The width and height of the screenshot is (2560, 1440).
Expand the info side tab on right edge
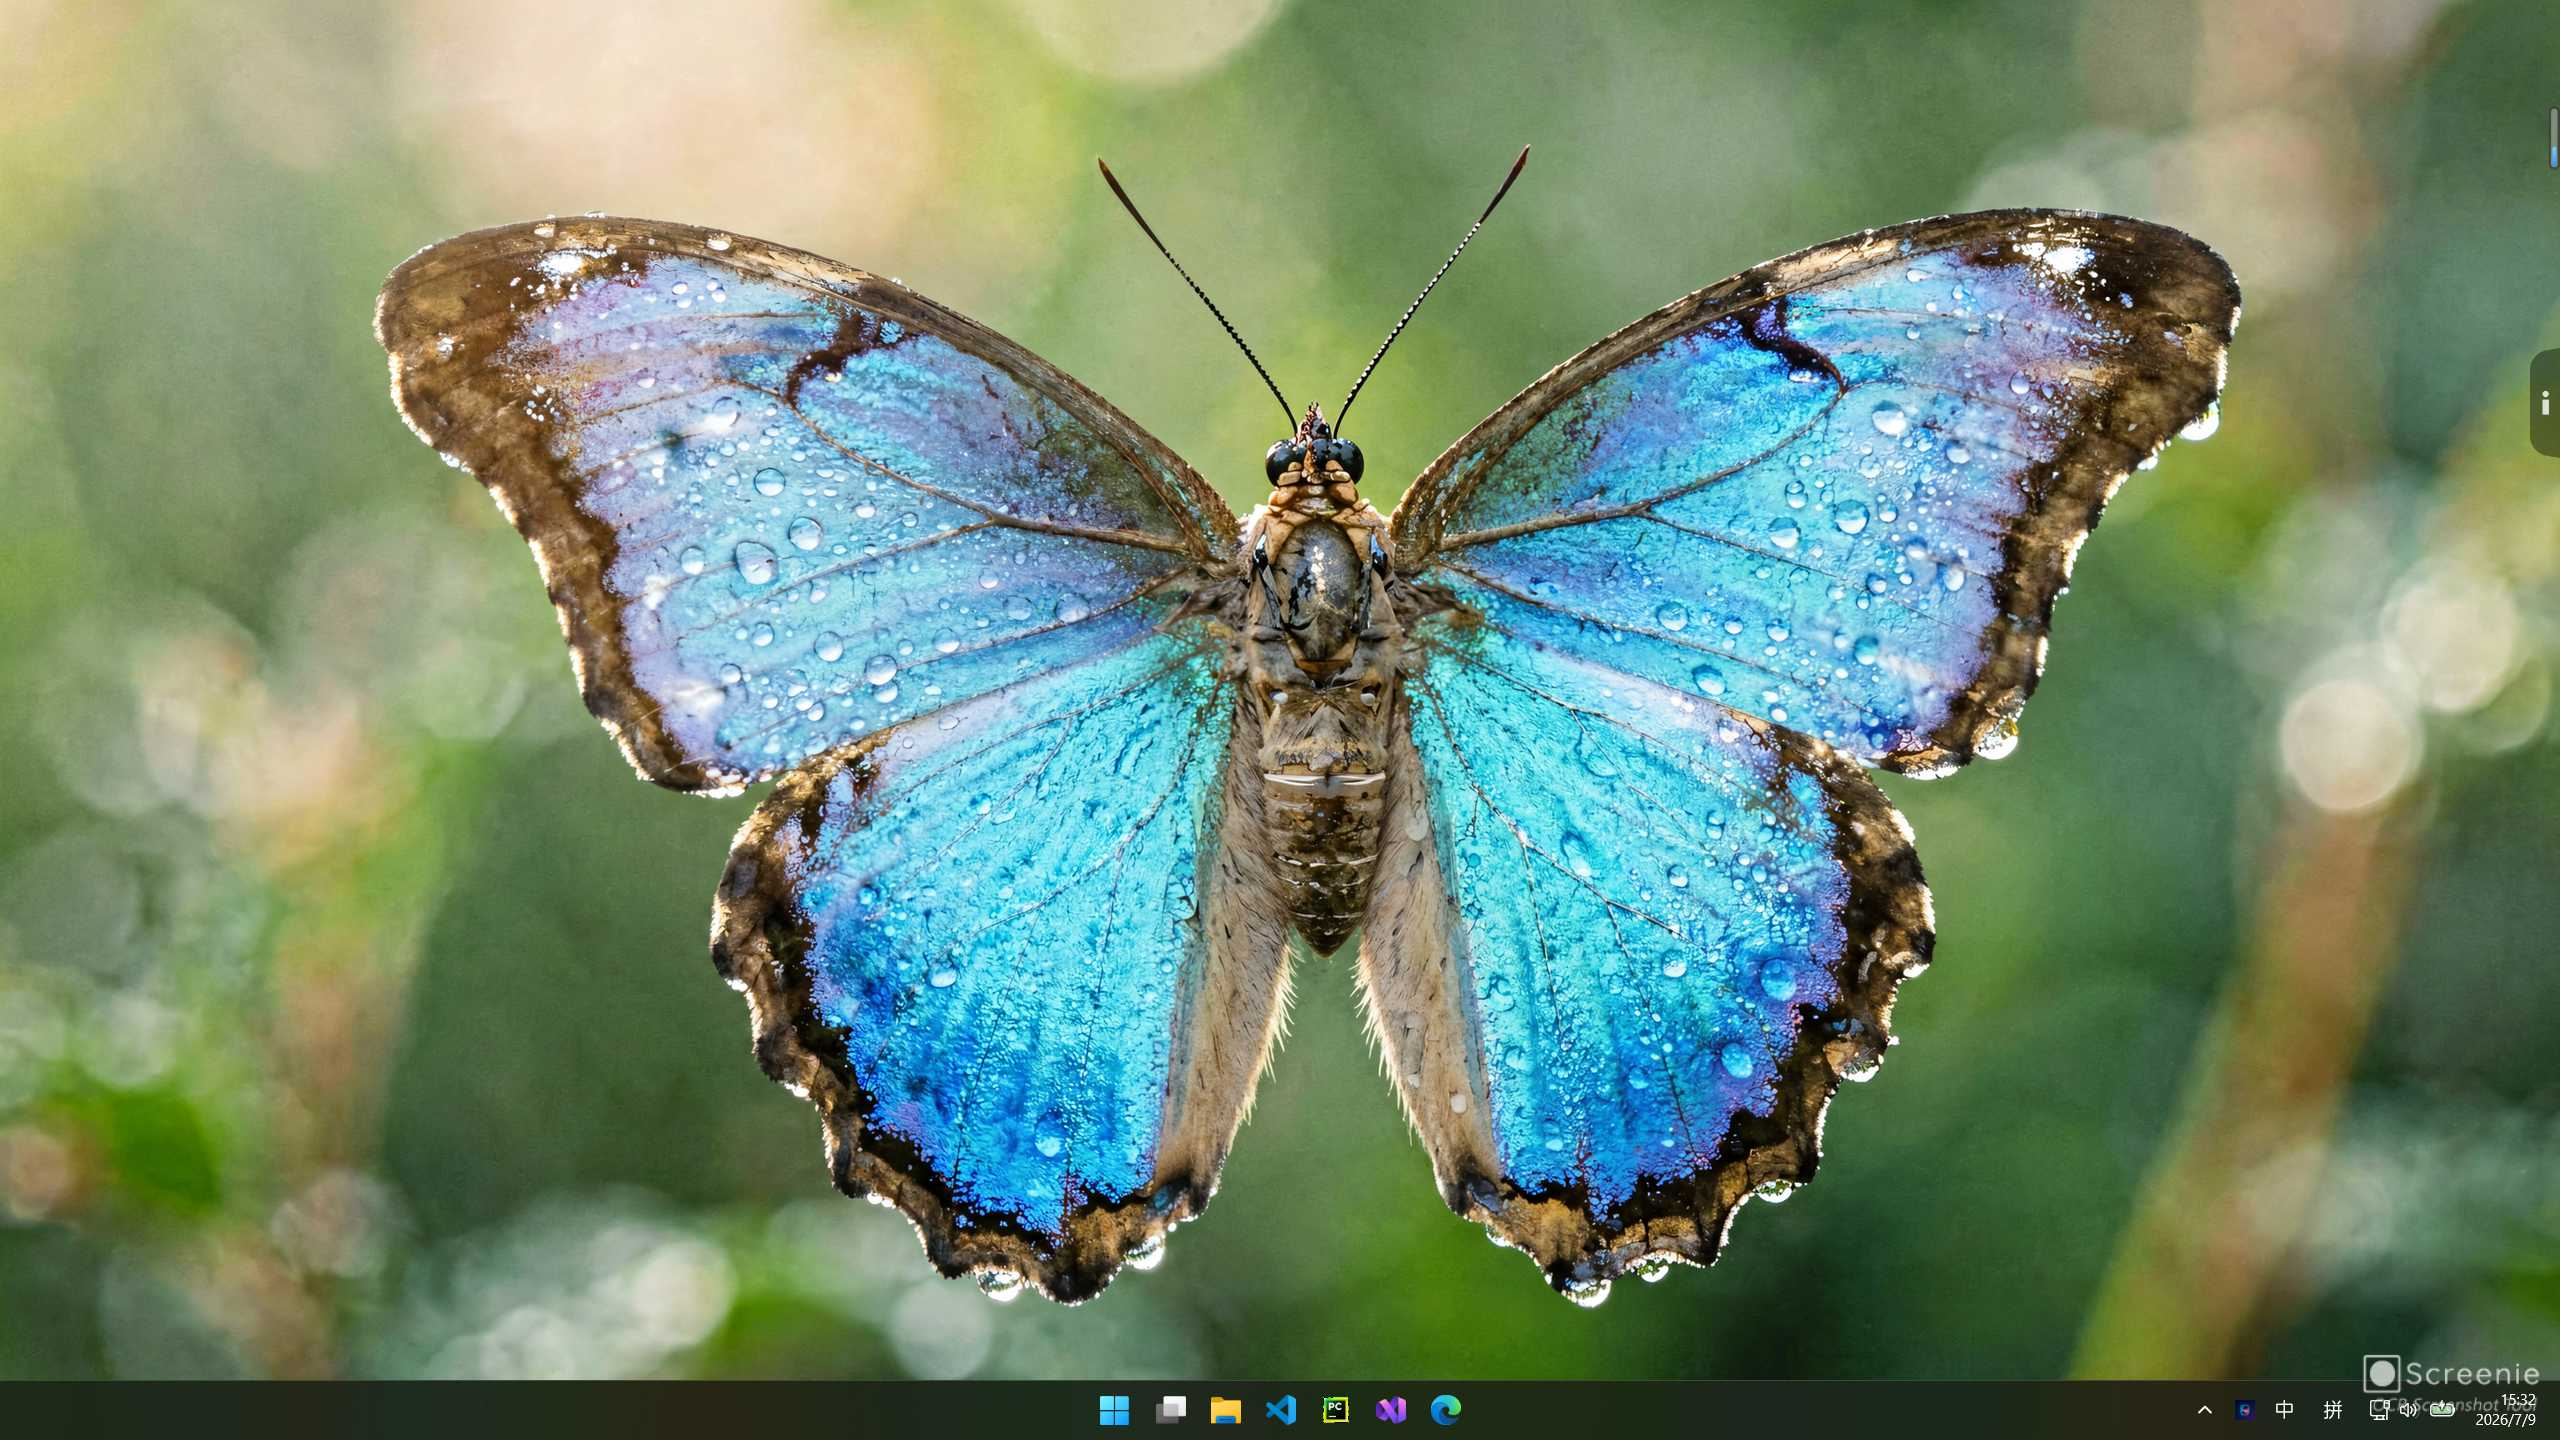2545,403
